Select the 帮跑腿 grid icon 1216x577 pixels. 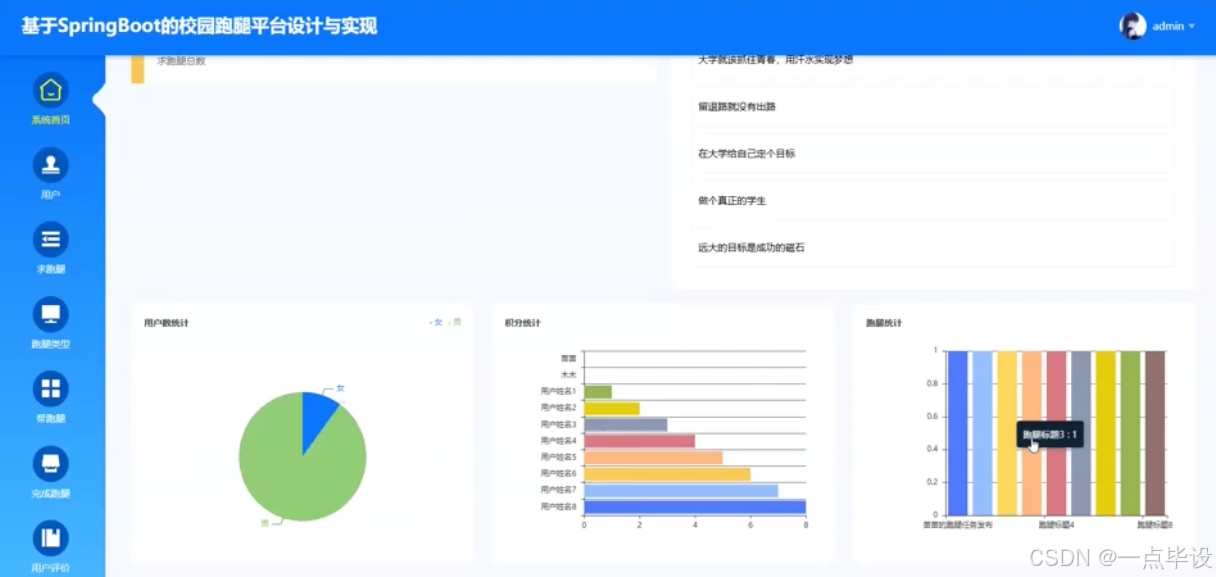pyautogui.click(x=50, y=388)
